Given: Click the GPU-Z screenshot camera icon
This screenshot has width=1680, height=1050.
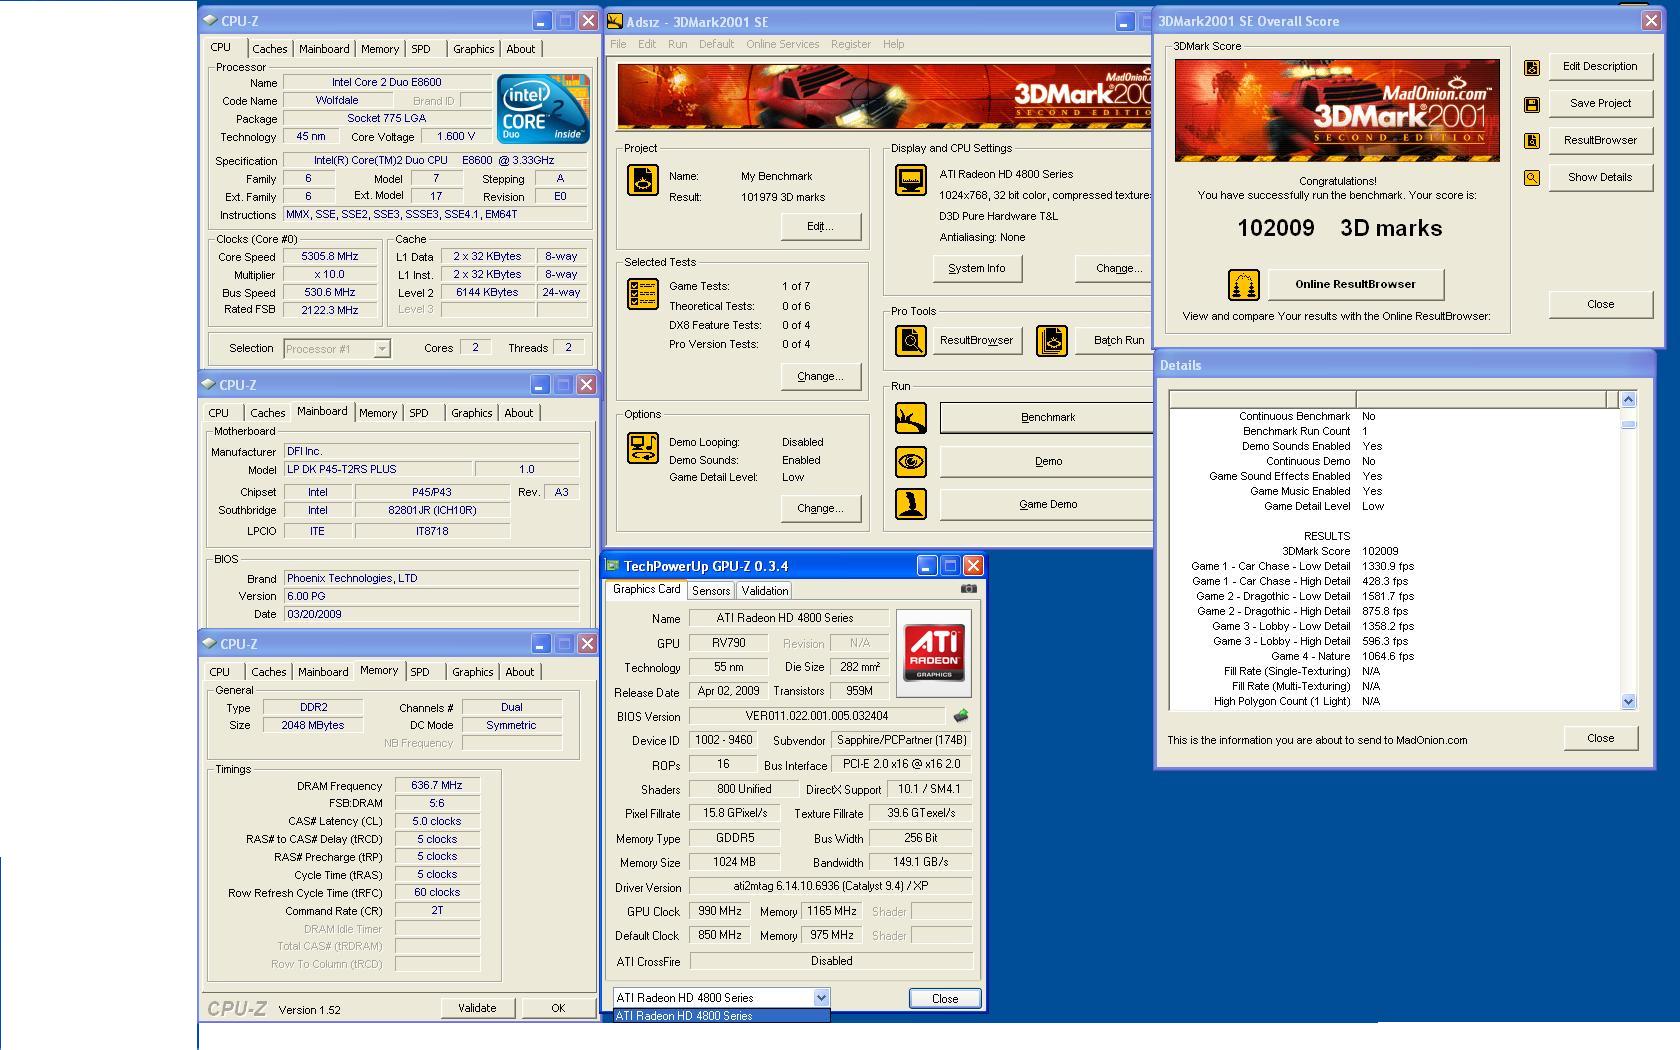Looking at the screenshot, I should click(968, 589).
